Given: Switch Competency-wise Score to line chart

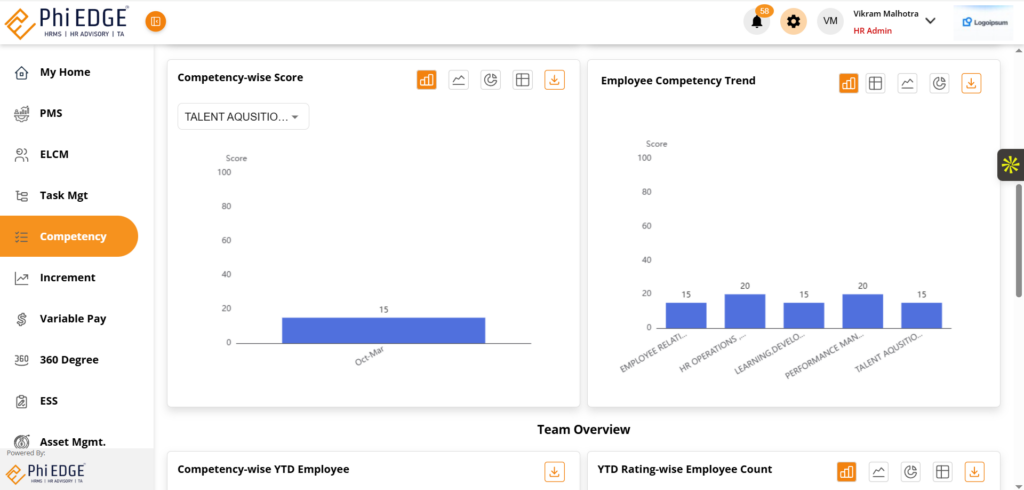Looking at the screenshot, I should coord(459,81).
